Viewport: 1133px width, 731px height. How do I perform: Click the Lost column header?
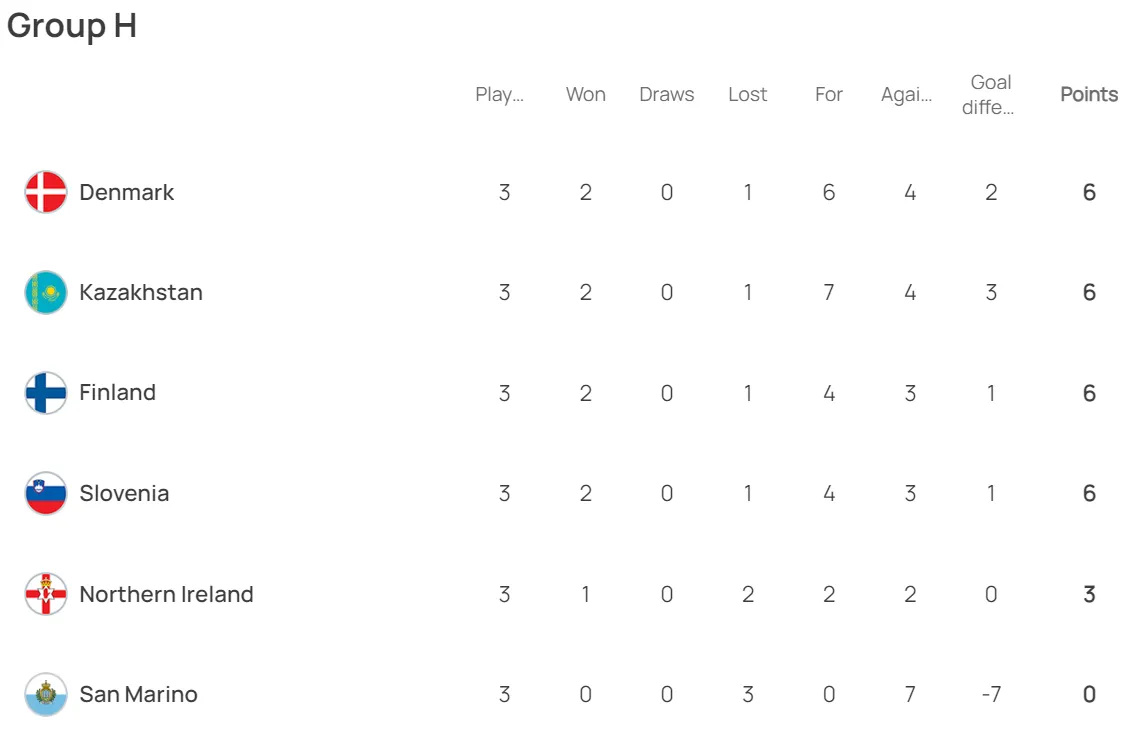tap(747, 95)
